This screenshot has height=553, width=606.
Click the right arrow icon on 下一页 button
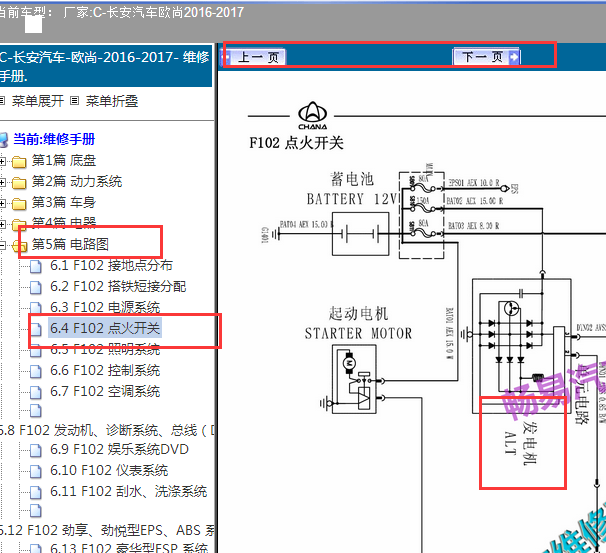(x=514, y=57)
